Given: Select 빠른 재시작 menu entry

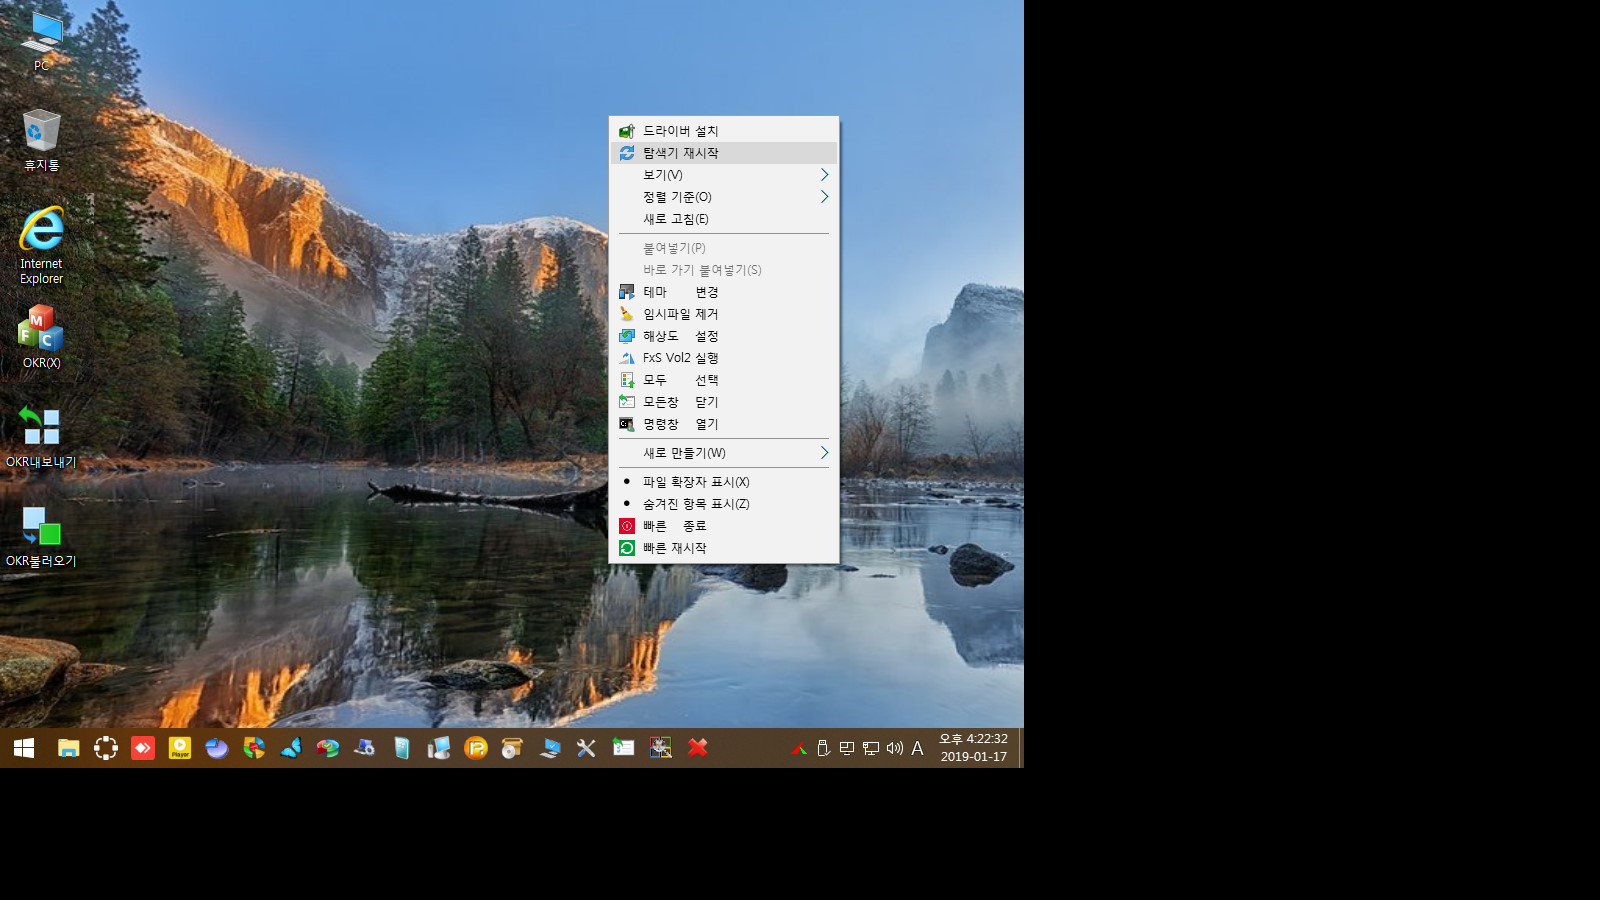Looking at the screenshot, I should point(724,548).
